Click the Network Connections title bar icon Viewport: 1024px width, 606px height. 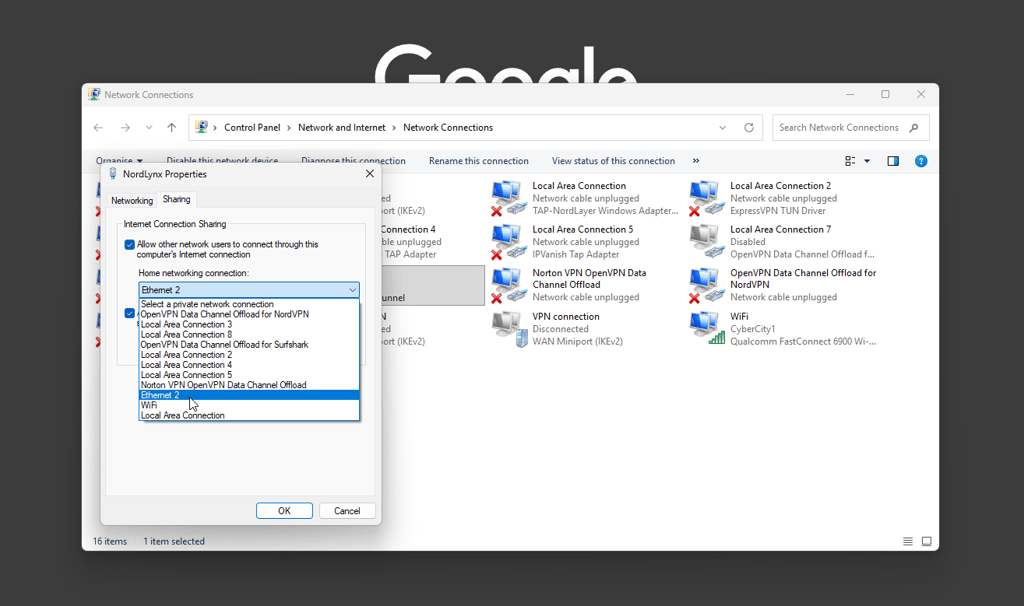94,95
